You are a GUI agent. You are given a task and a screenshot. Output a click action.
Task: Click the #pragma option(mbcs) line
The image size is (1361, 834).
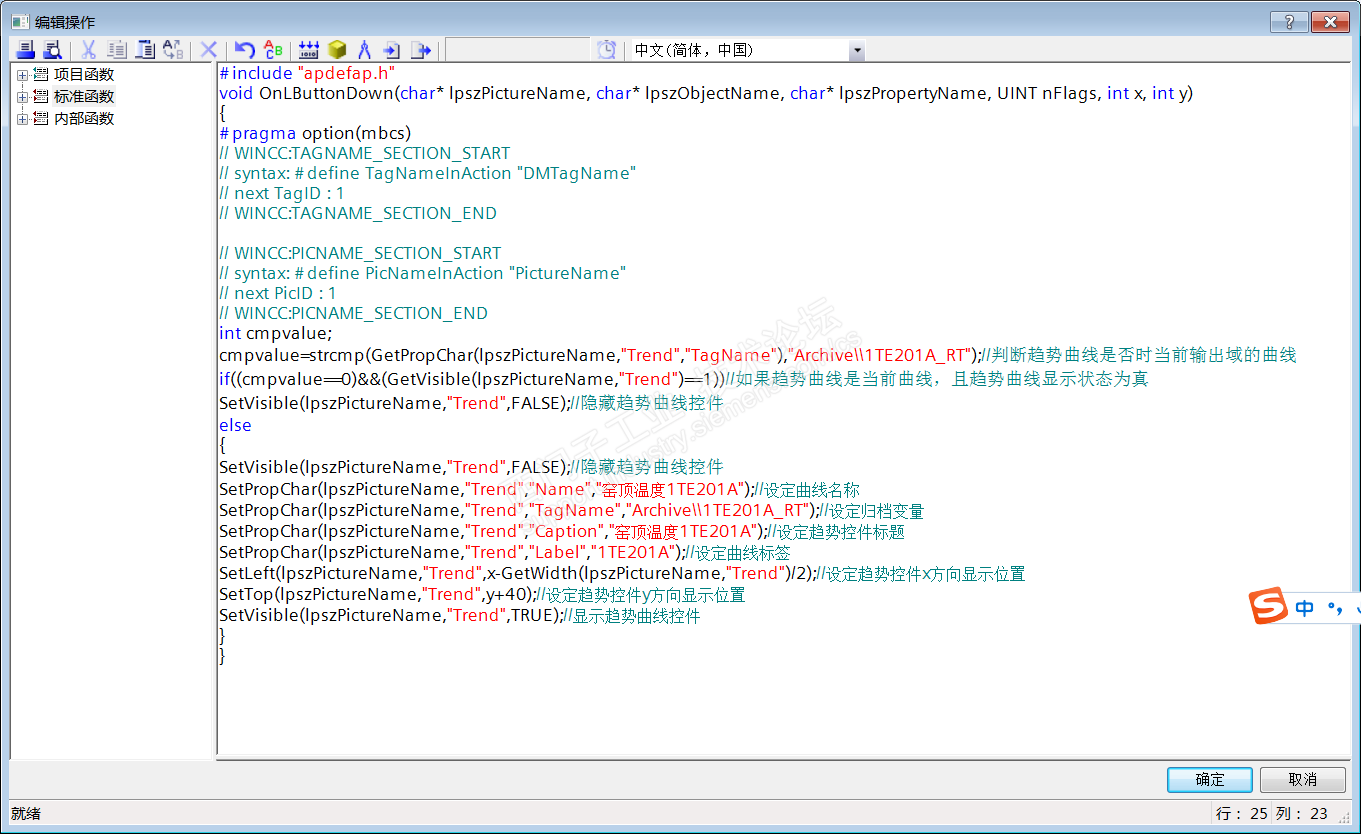coord(315,133)
